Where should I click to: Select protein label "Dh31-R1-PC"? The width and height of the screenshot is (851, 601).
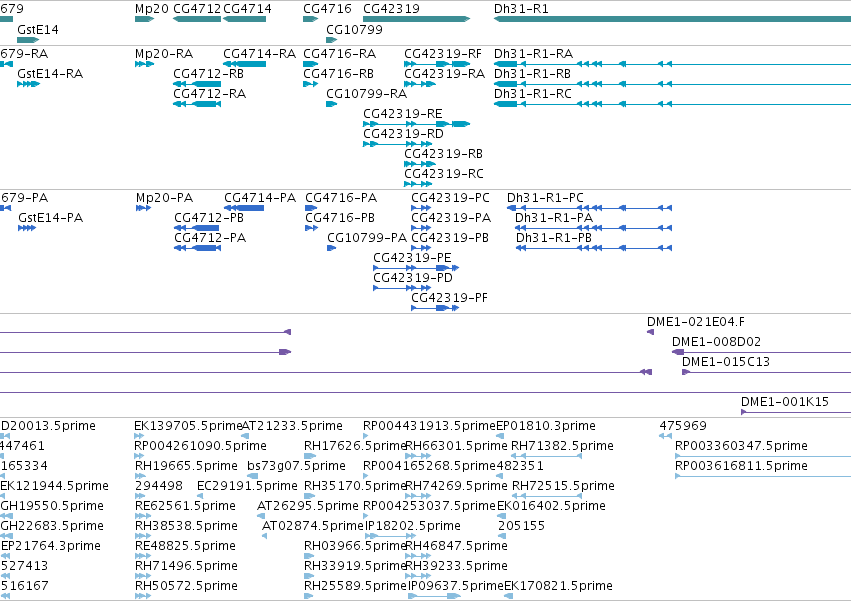click(x=545, y=198)
